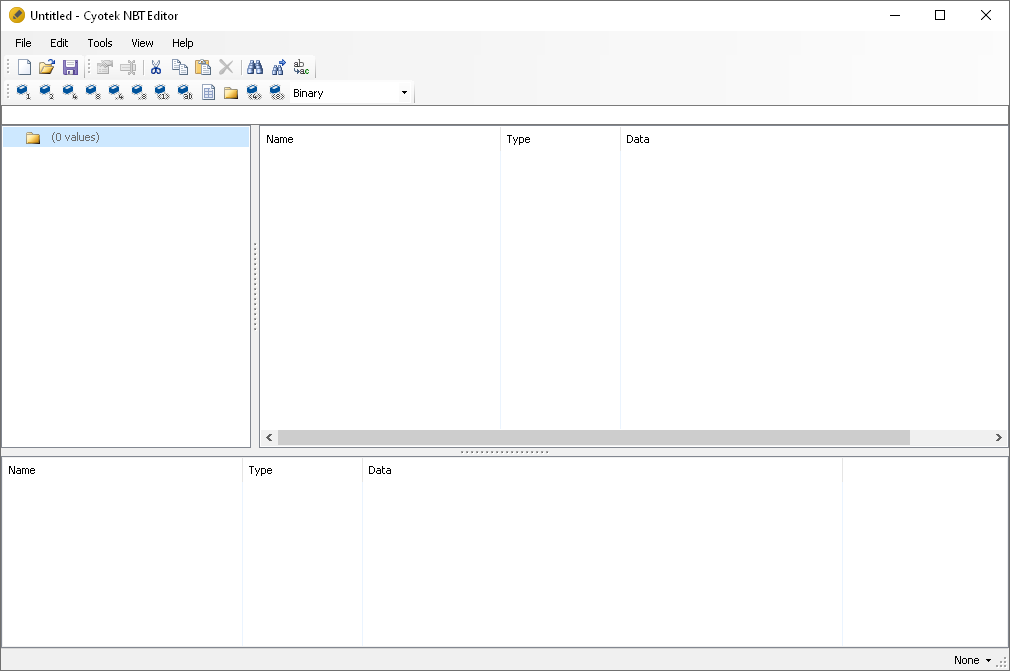Create a new document with the blank page icon
Image resolution: width=1010 pixels, height=671 pixels.
point(24,67)
